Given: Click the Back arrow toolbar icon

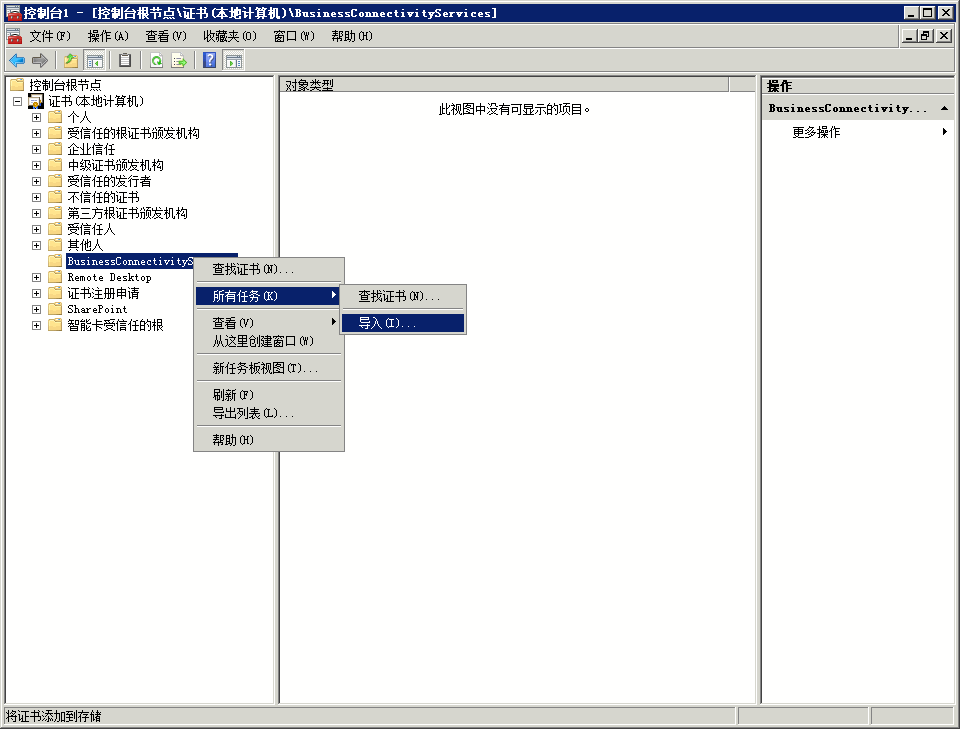Looking at the screenshot, I should coord(17,61).
